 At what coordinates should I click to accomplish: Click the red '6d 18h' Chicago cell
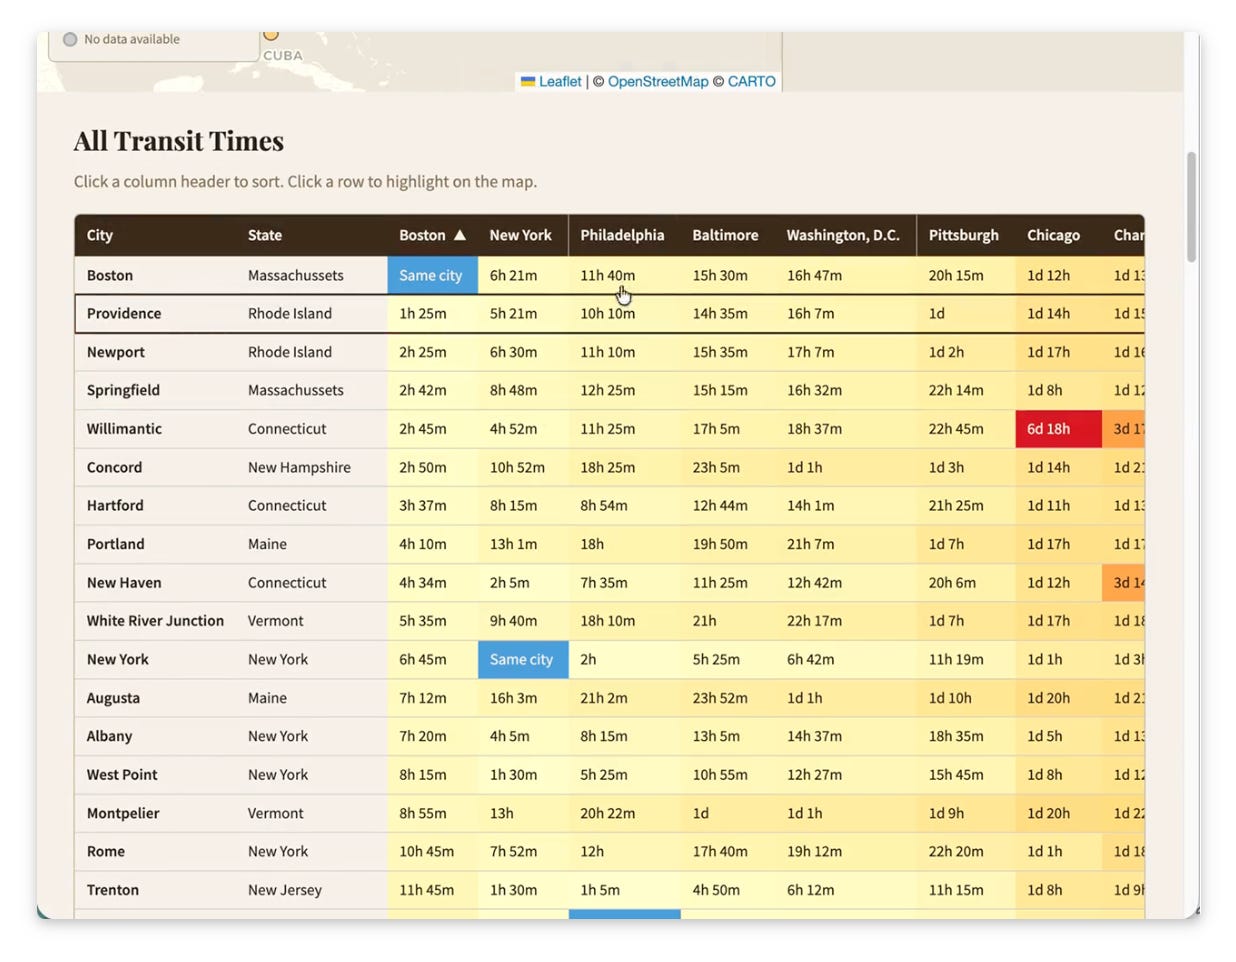[1059, 428]
